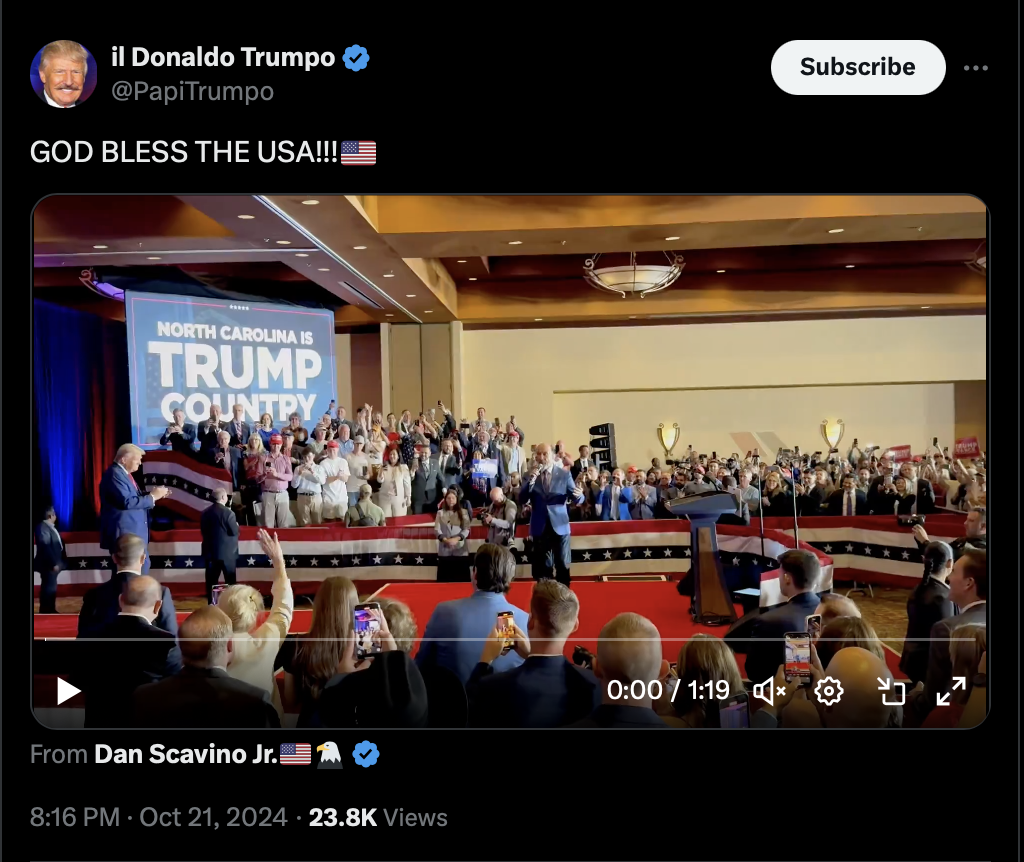1024x862 pixels.
Task: Click the verified badge beside il Donaldo Trumpo
Action: click(356, 57)
